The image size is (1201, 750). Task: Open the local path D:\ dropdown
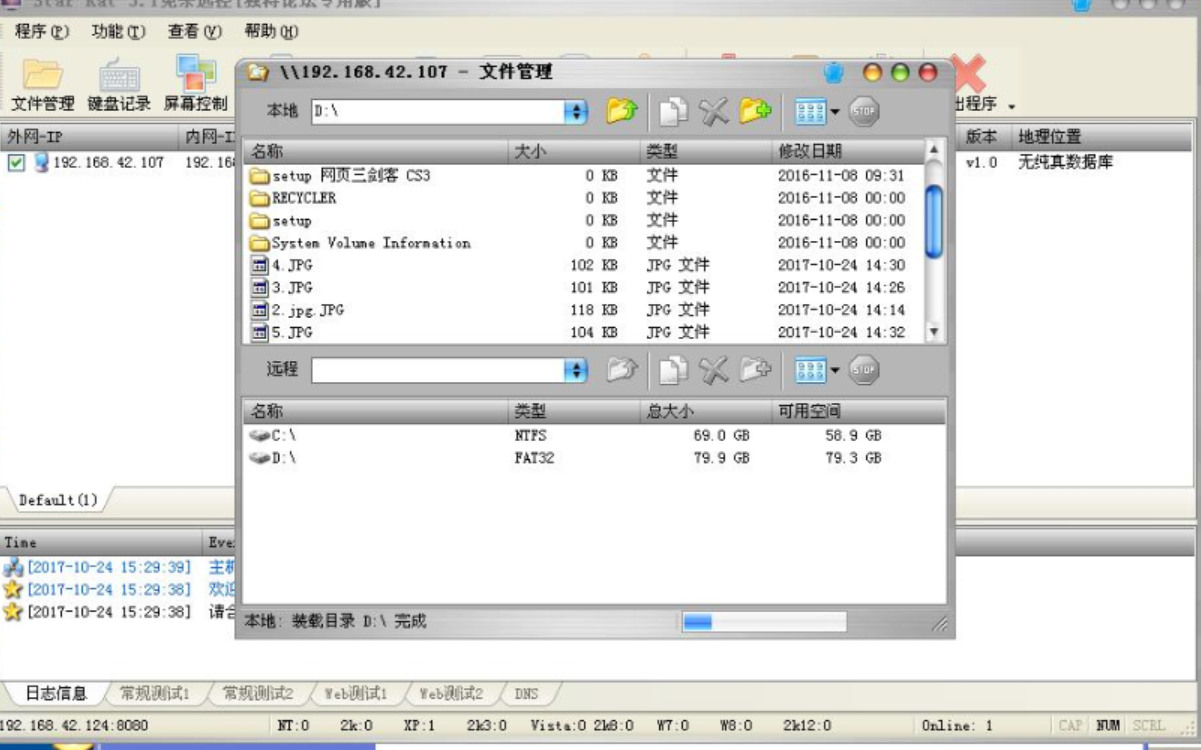tap(575, 111)
